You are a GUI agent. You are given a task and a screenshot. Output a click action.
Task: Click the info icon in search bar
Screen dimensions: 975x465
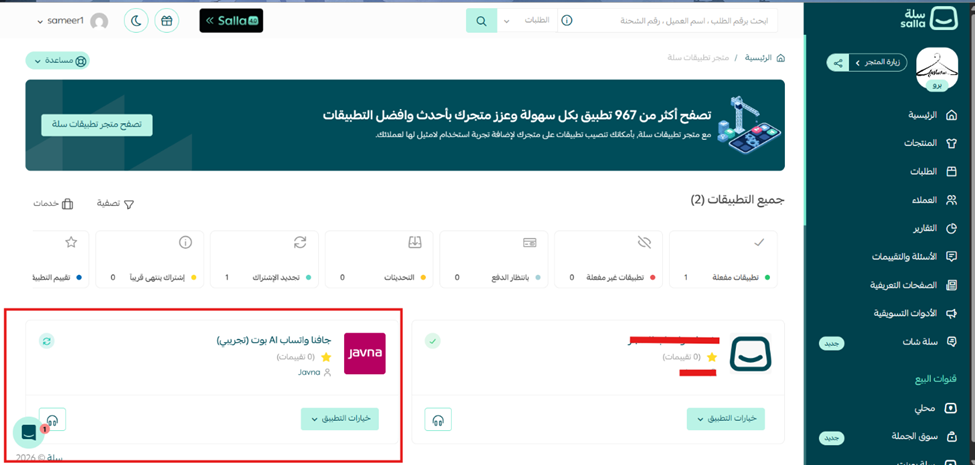[x=566, y=21]
